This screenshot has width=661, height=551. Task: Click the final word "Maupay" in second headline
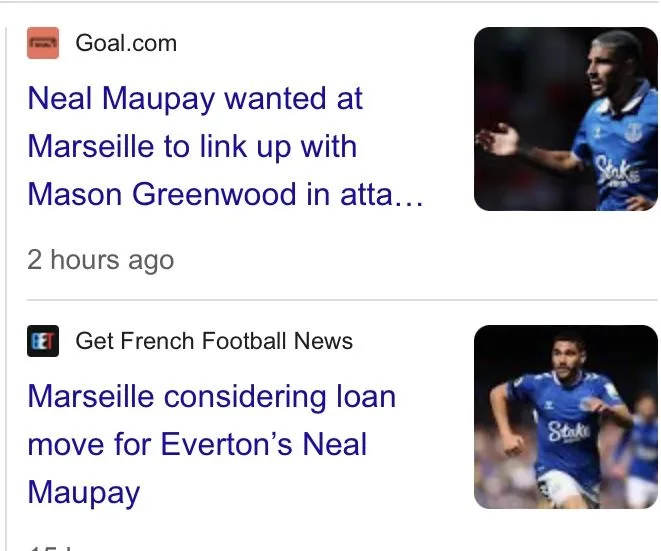coord(83,492)
